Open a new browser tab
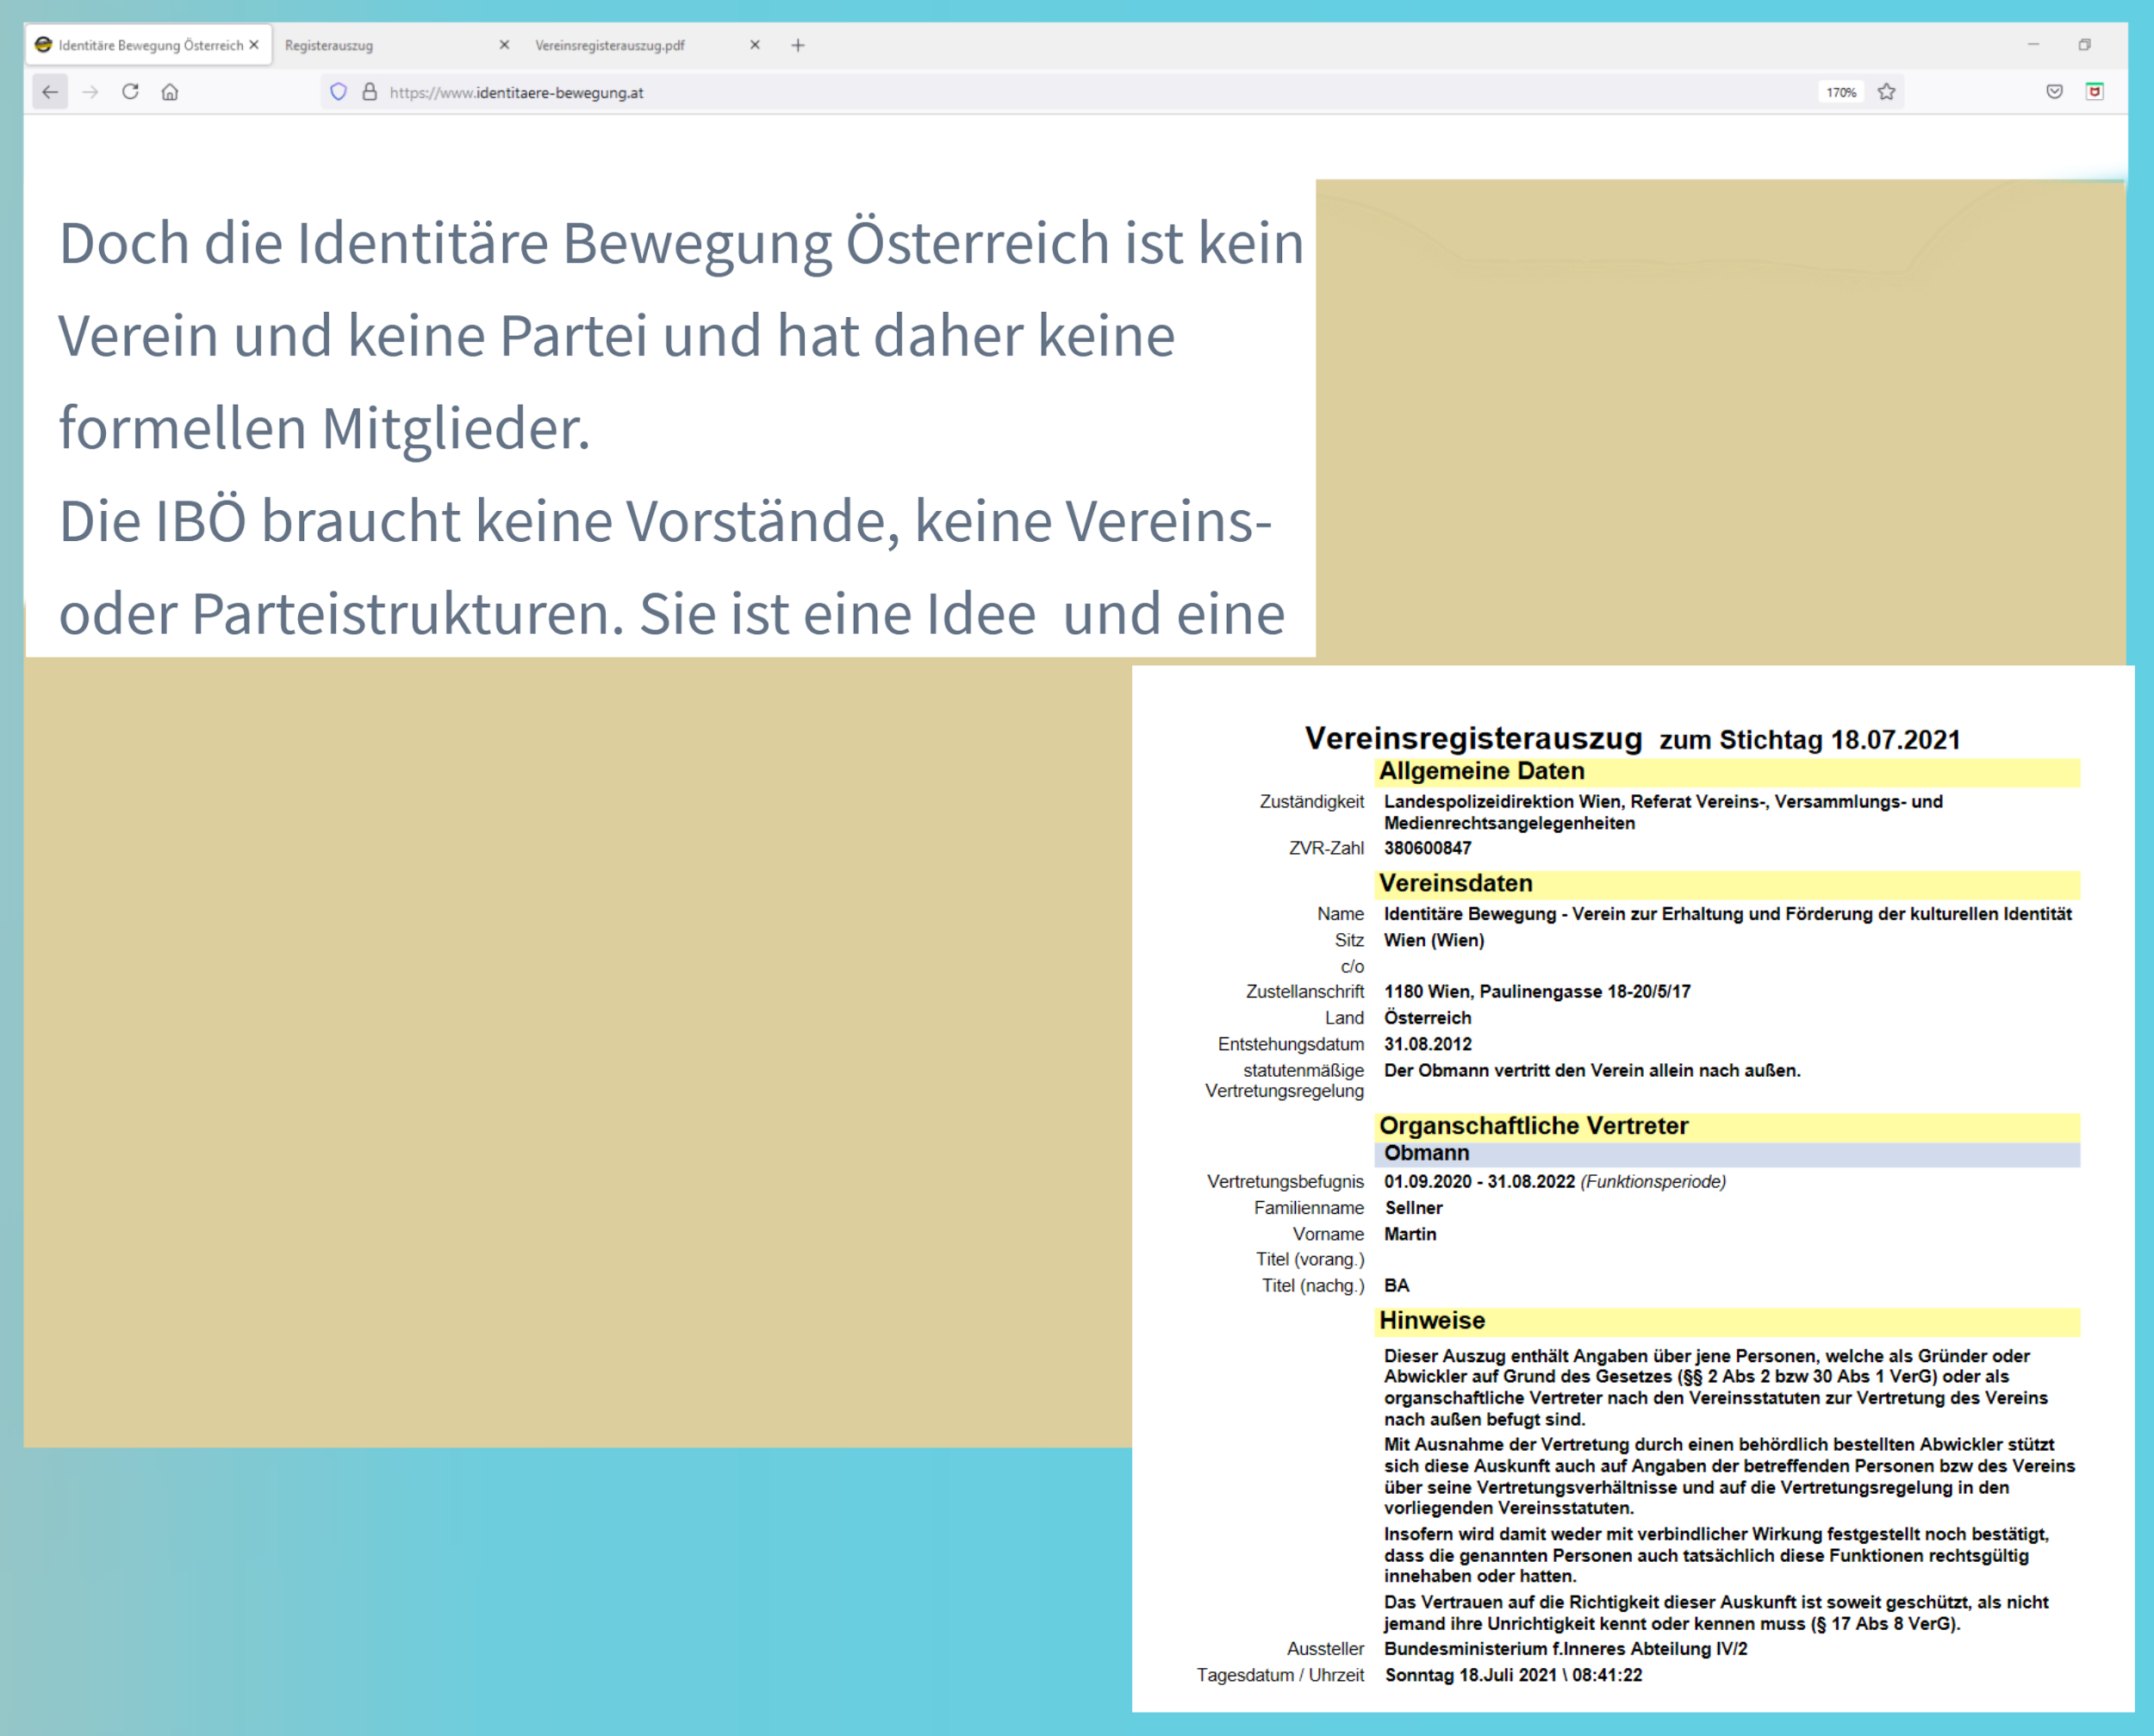This screenshot has height=1736, width=2154. tap(798, 45)
